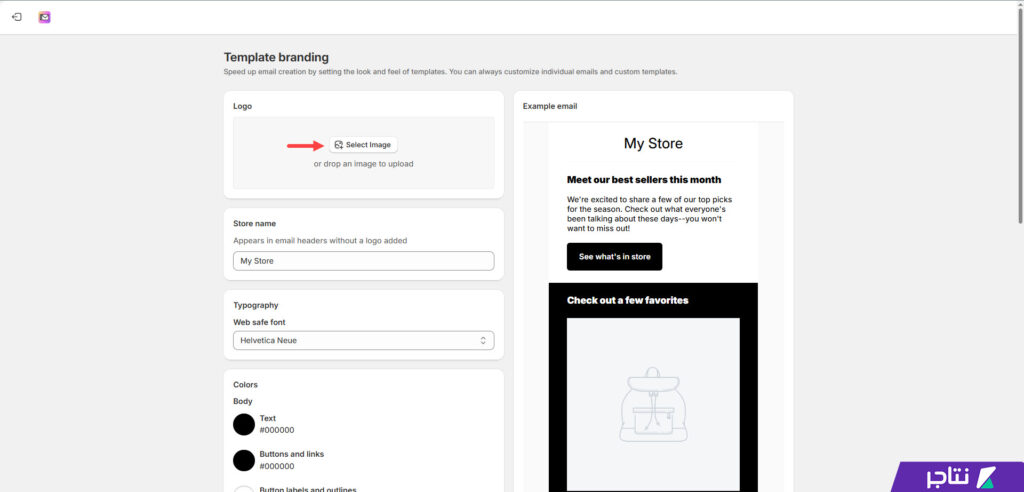The image size is (1024, 492).
Task: Click the logo image drop zone text
Action: (363, 164)
